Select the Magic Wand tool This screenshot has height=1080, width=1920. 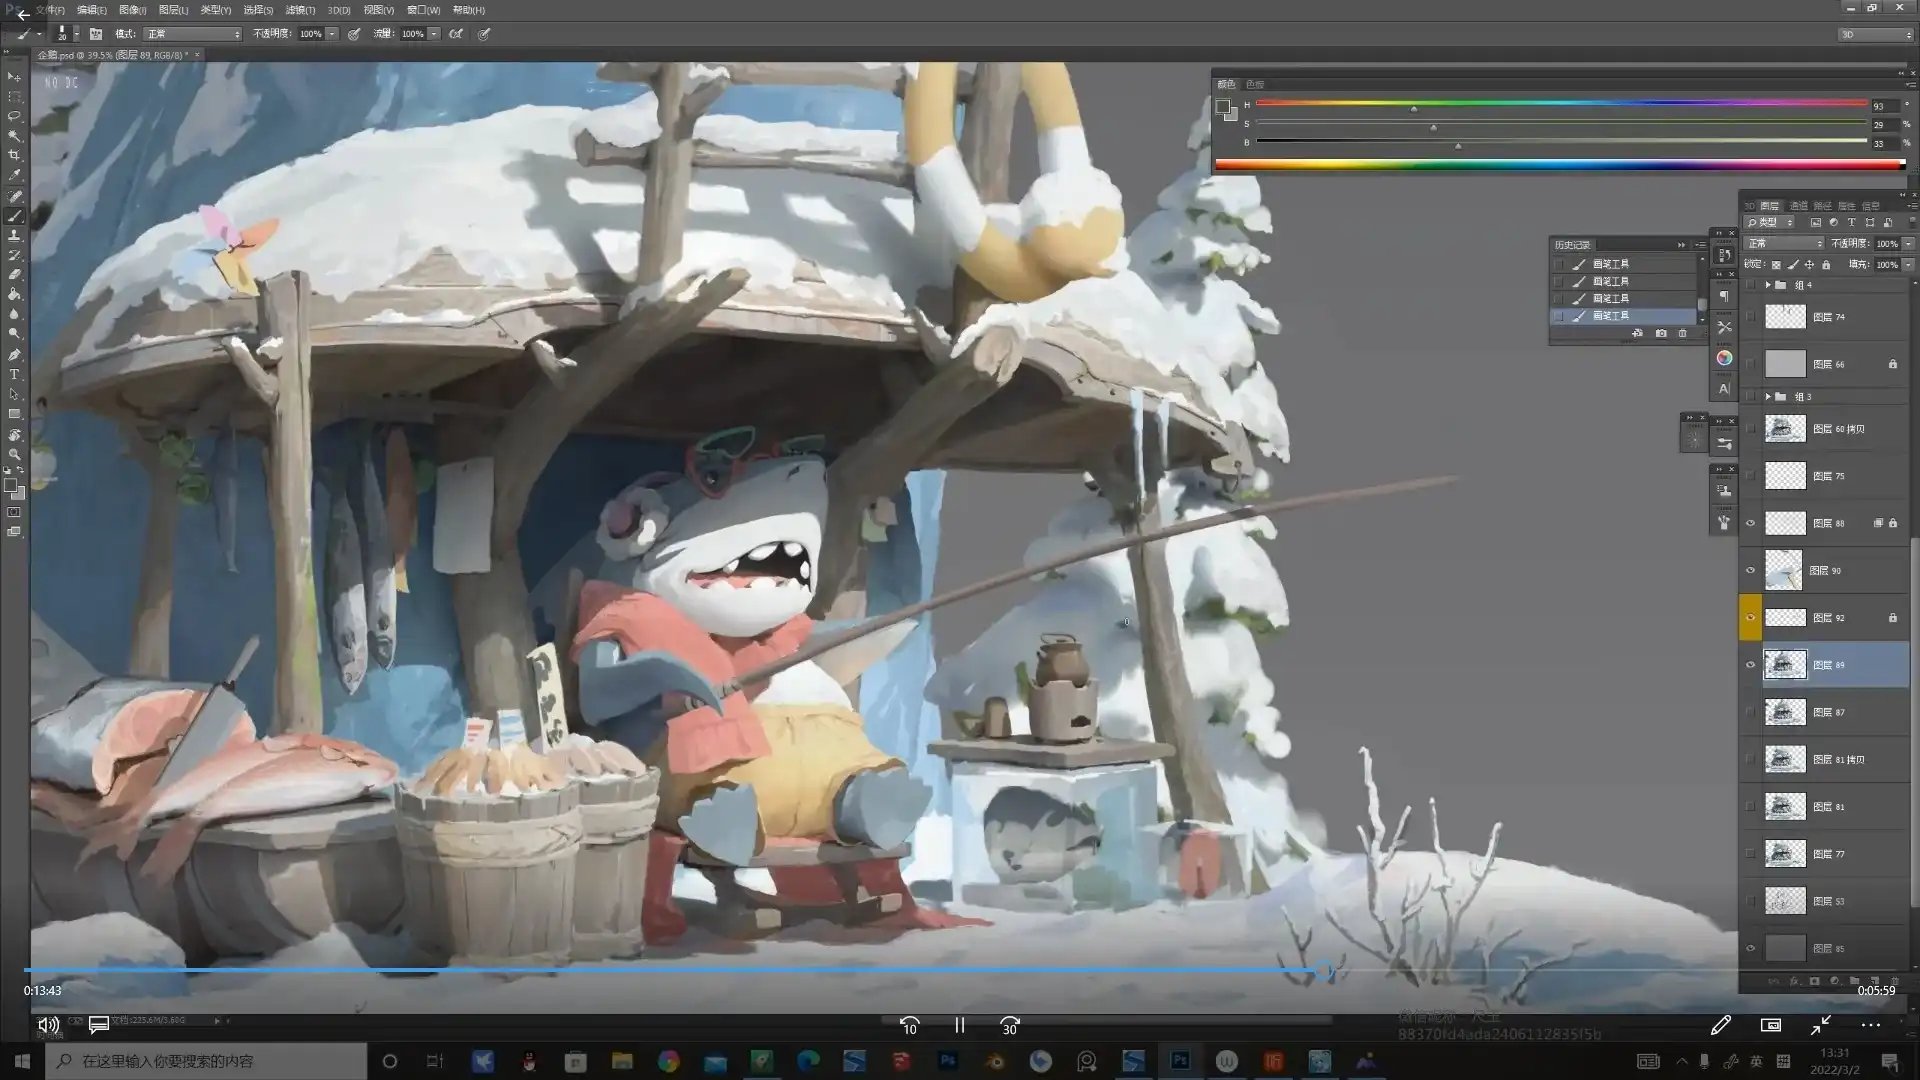coord(14,136)
